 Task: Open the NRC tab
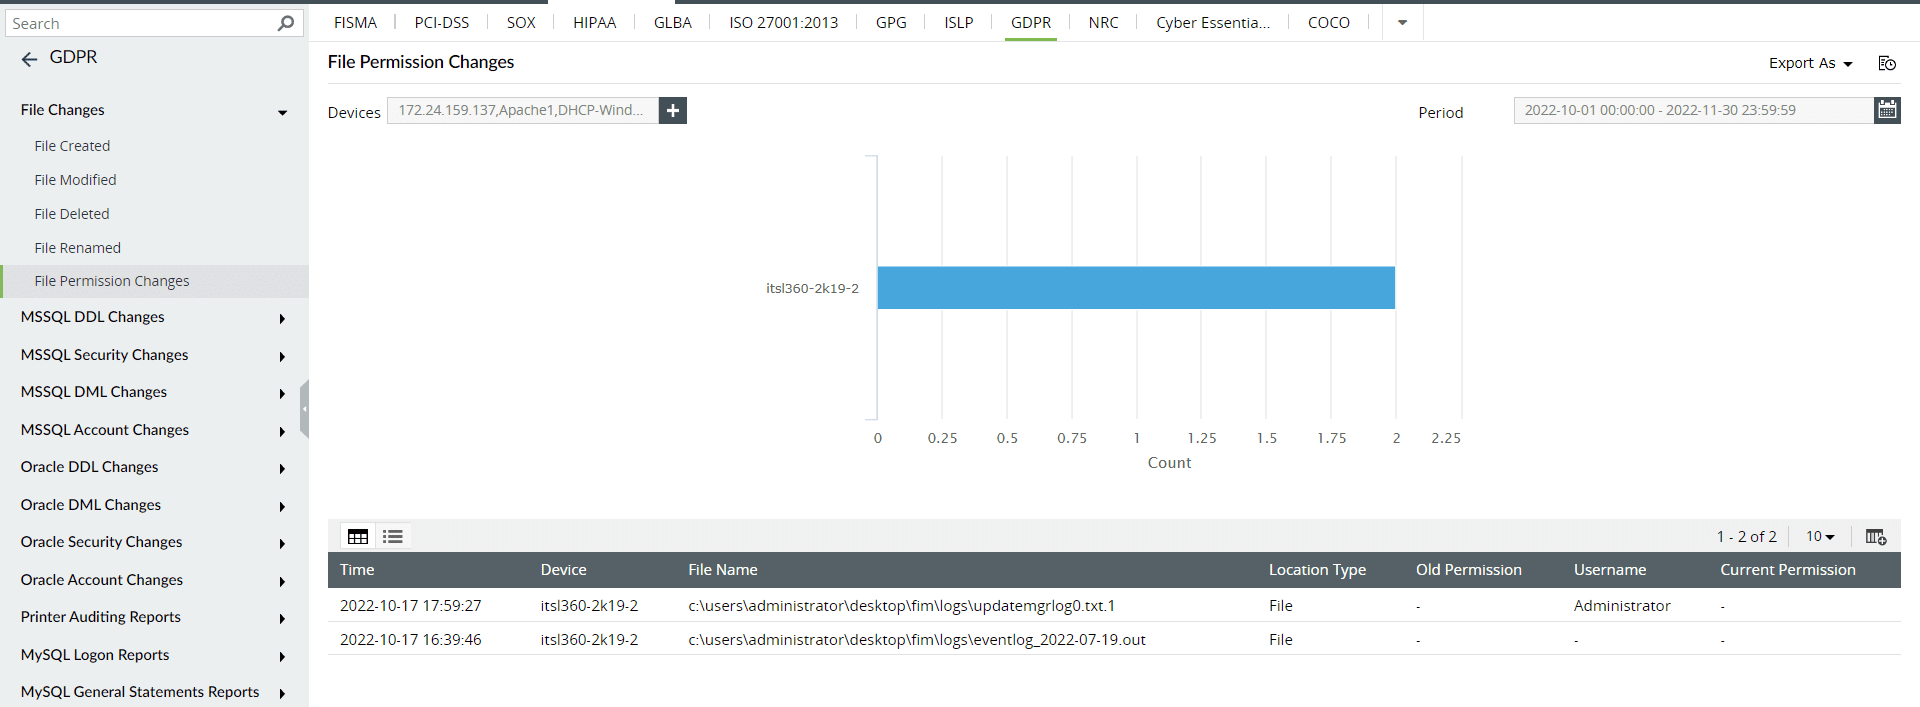(x=1103, y=22)
